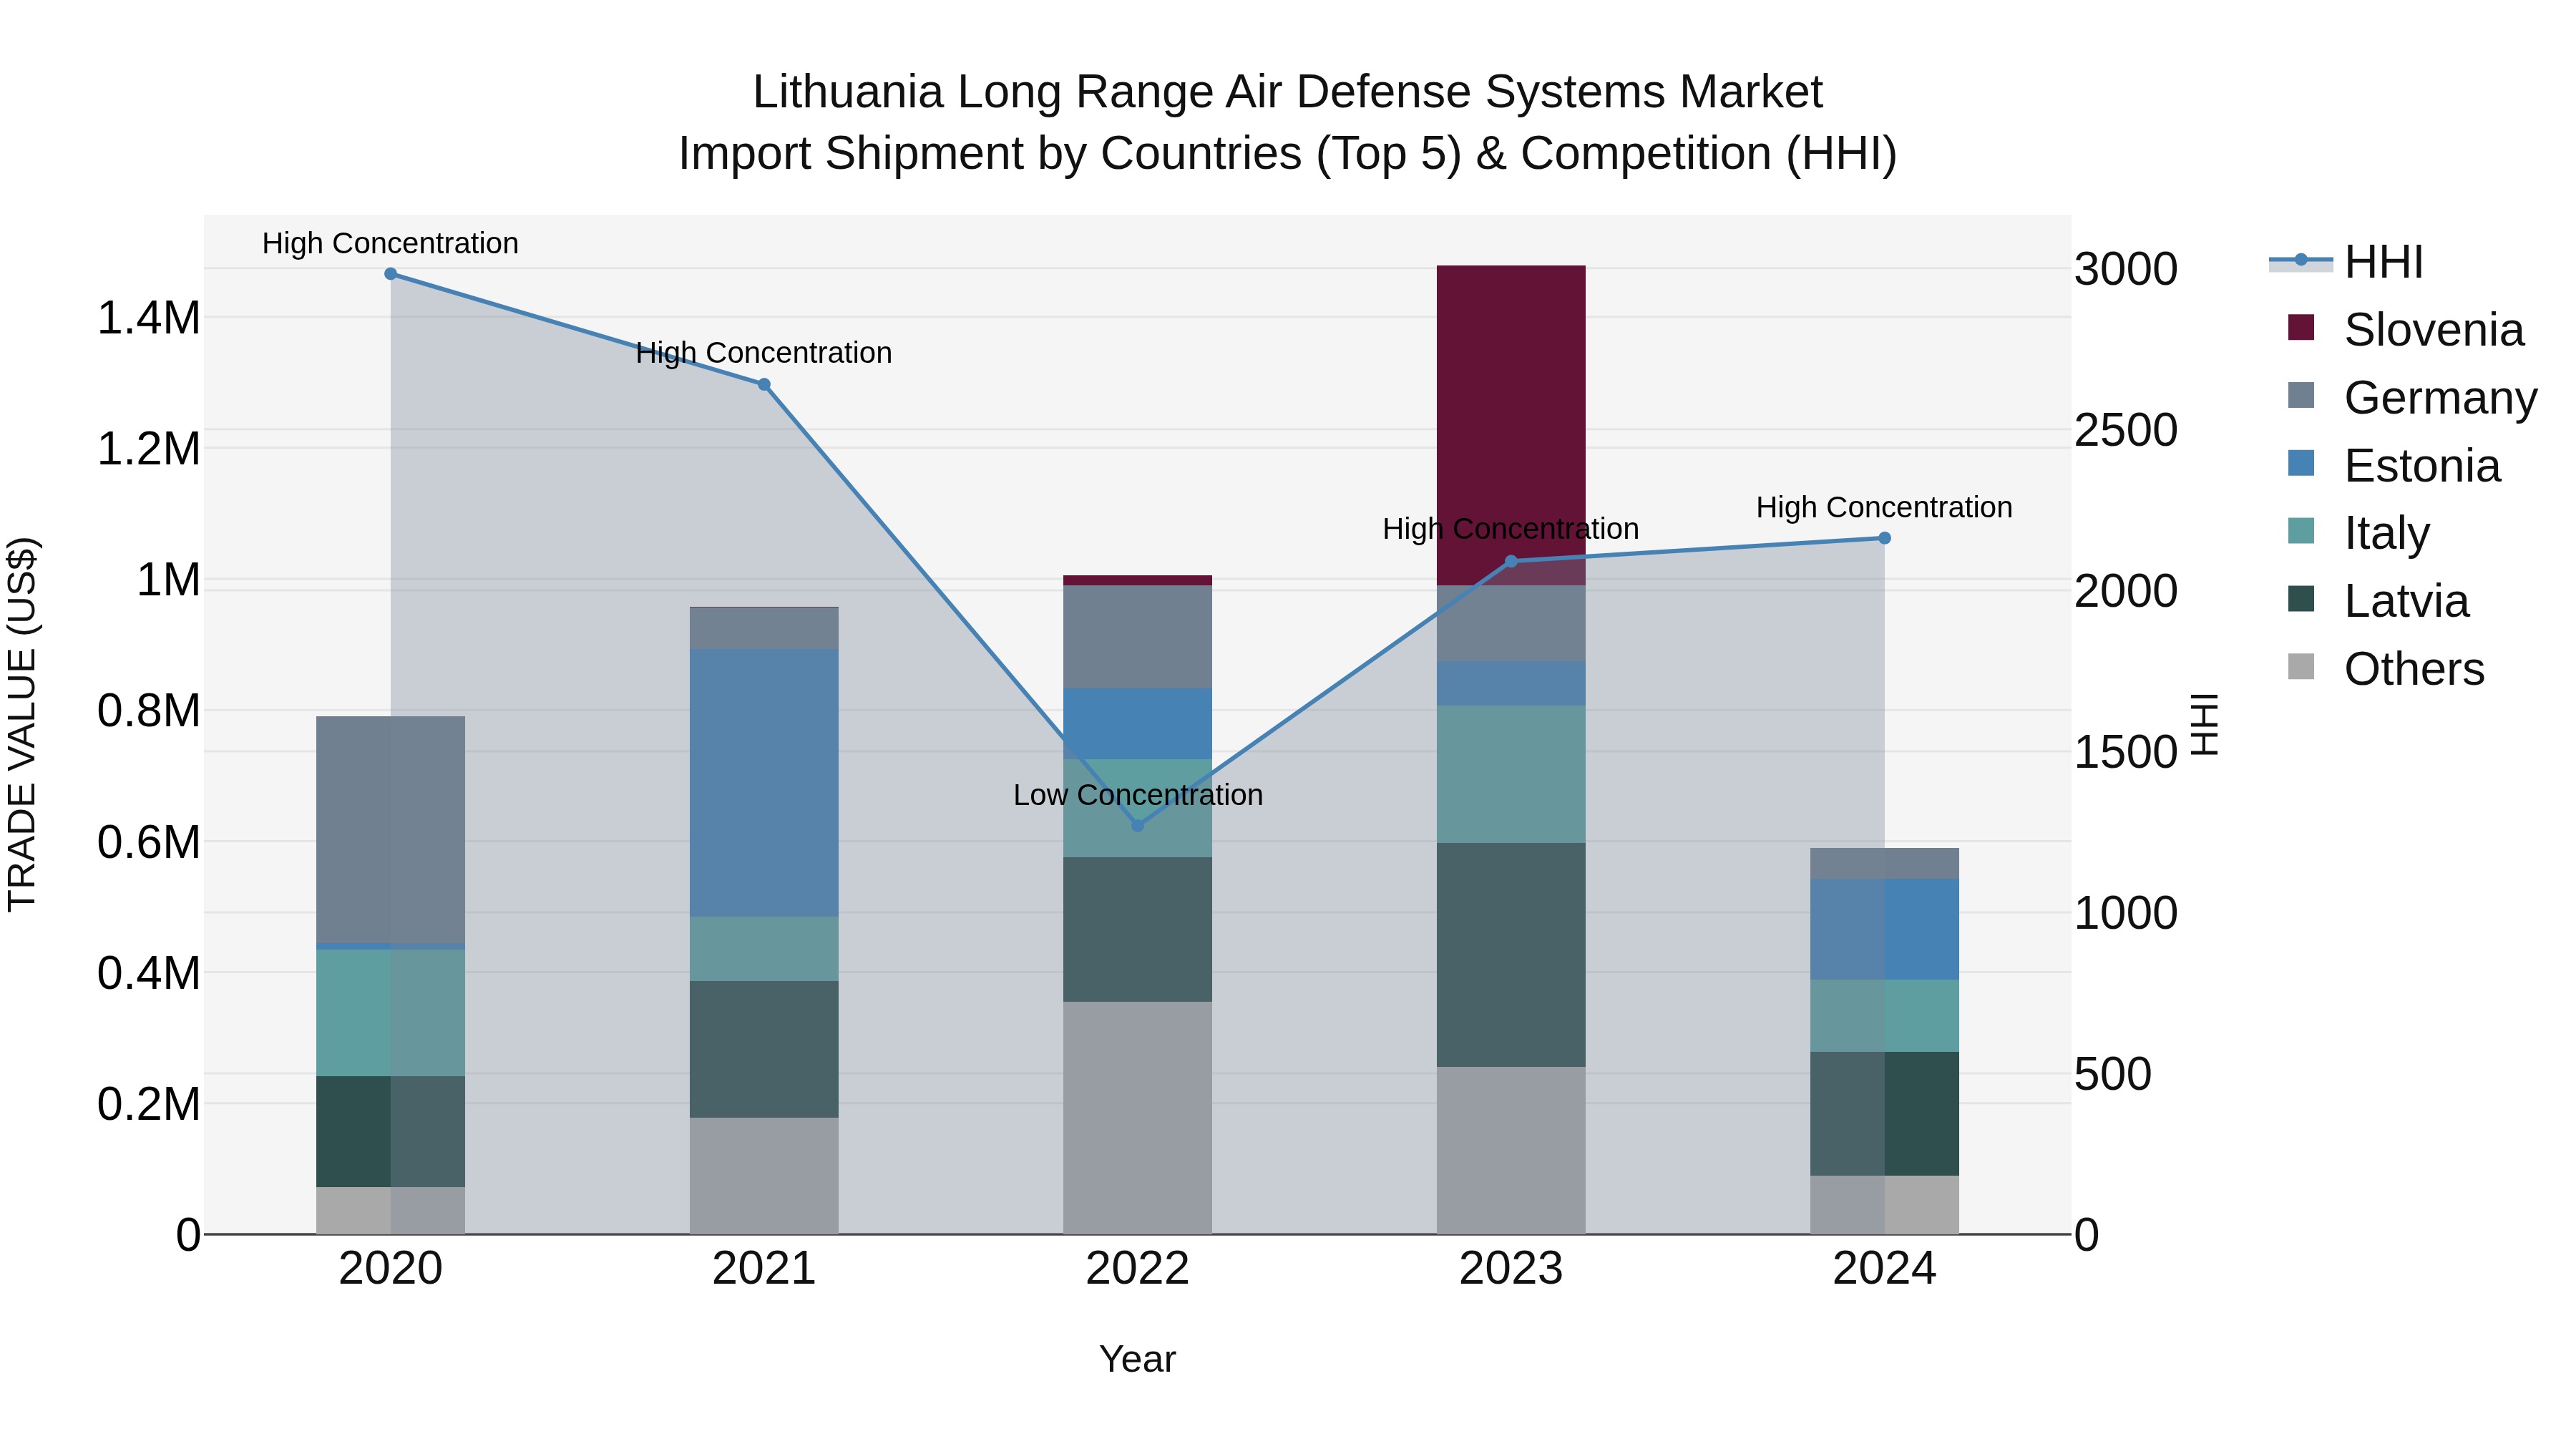The height and width of the screenshot is (1449, 2576).
Task: Toggle the HHI legend entry
Action: (2346, 262)
